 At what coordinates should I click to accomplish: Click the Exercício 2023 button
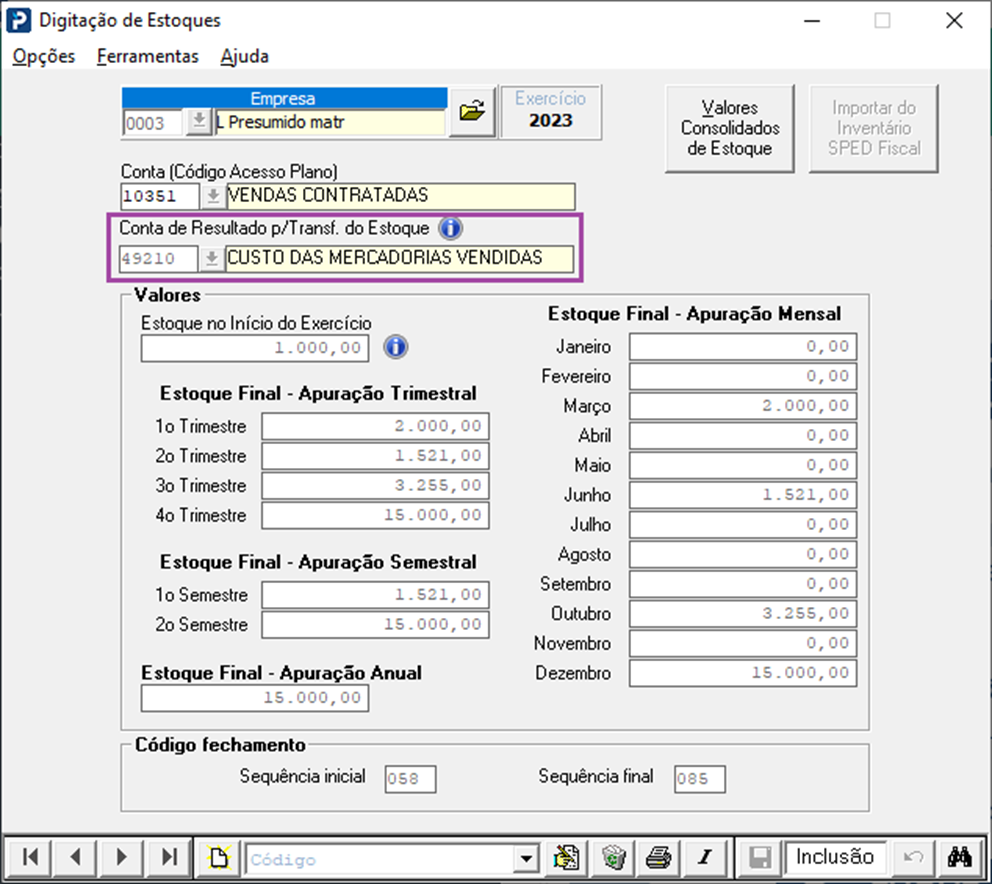pos(550,111)
